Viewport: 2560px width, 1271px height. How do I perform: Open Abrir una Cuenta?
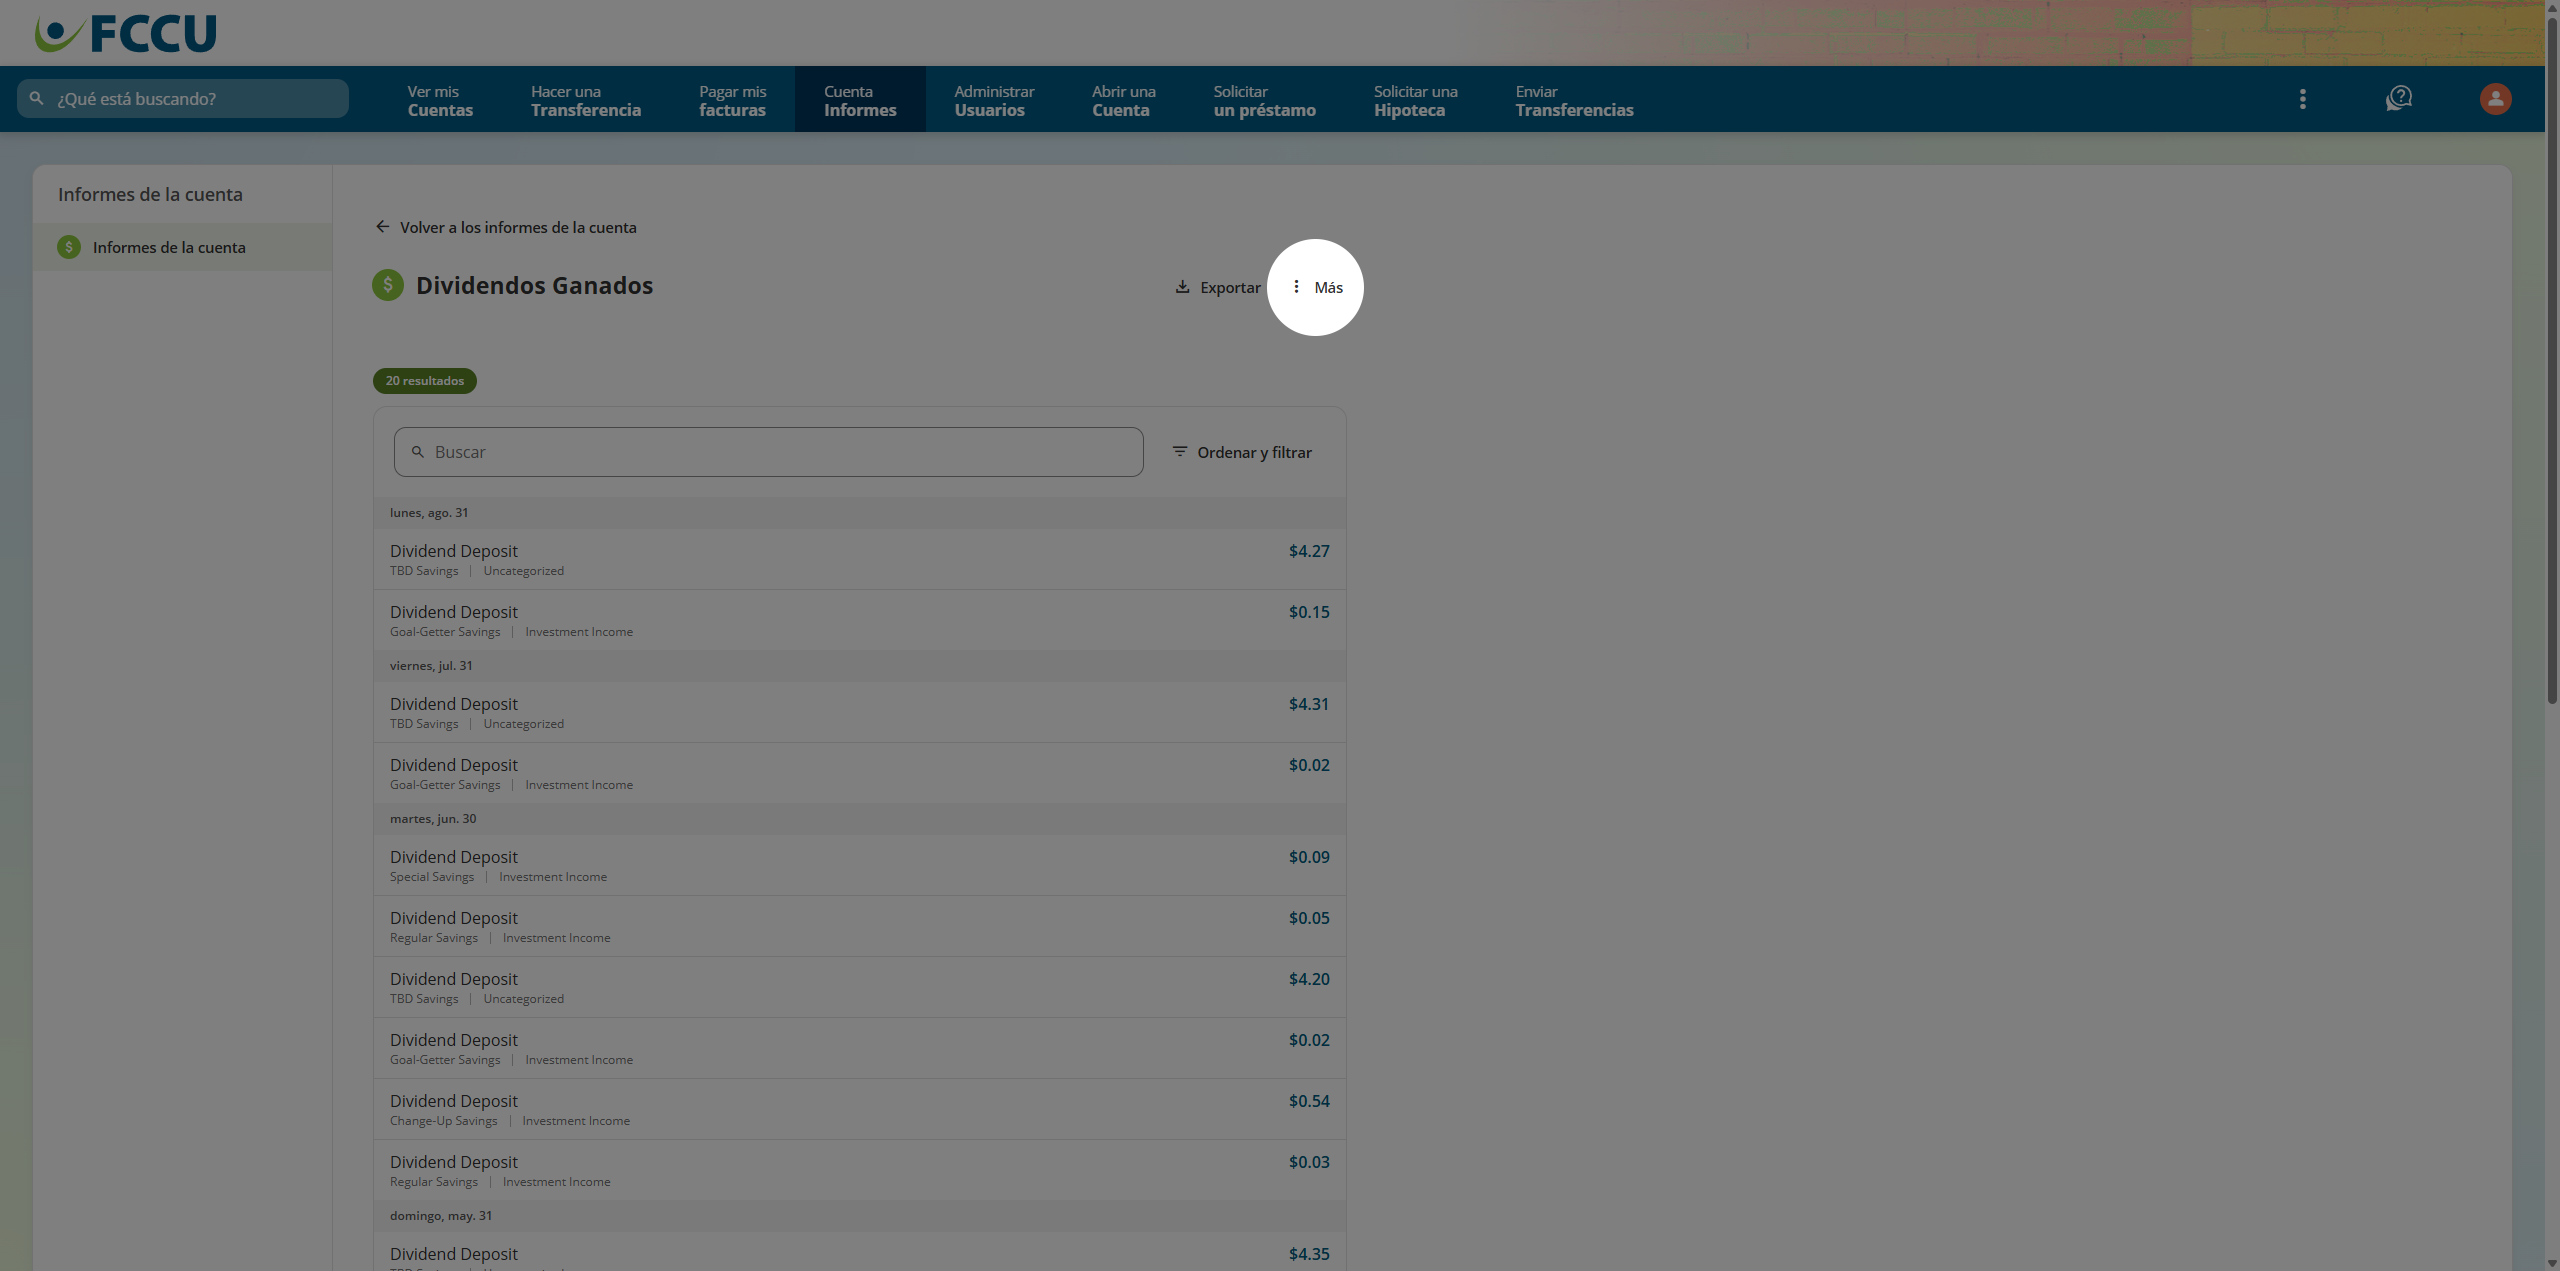pos(1124,100)
